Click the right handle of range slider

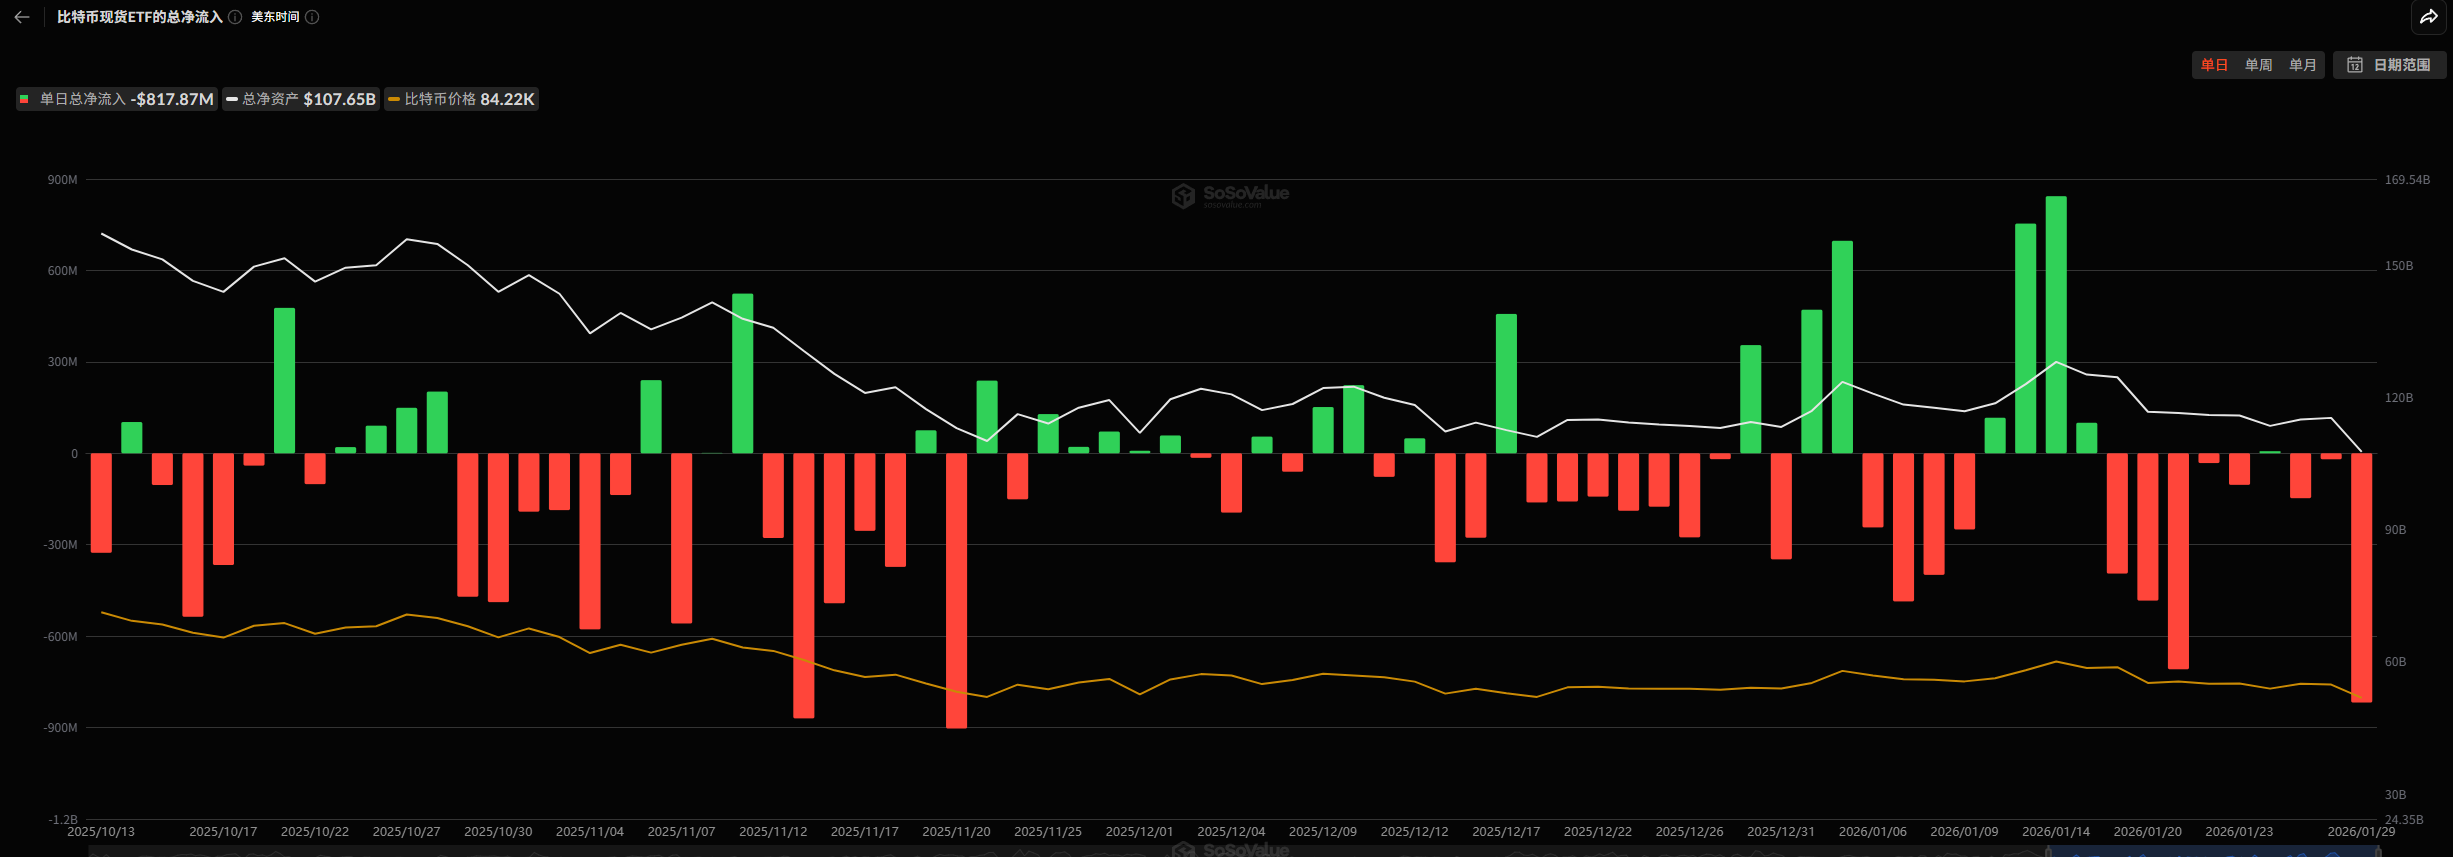click(2379, 852)
